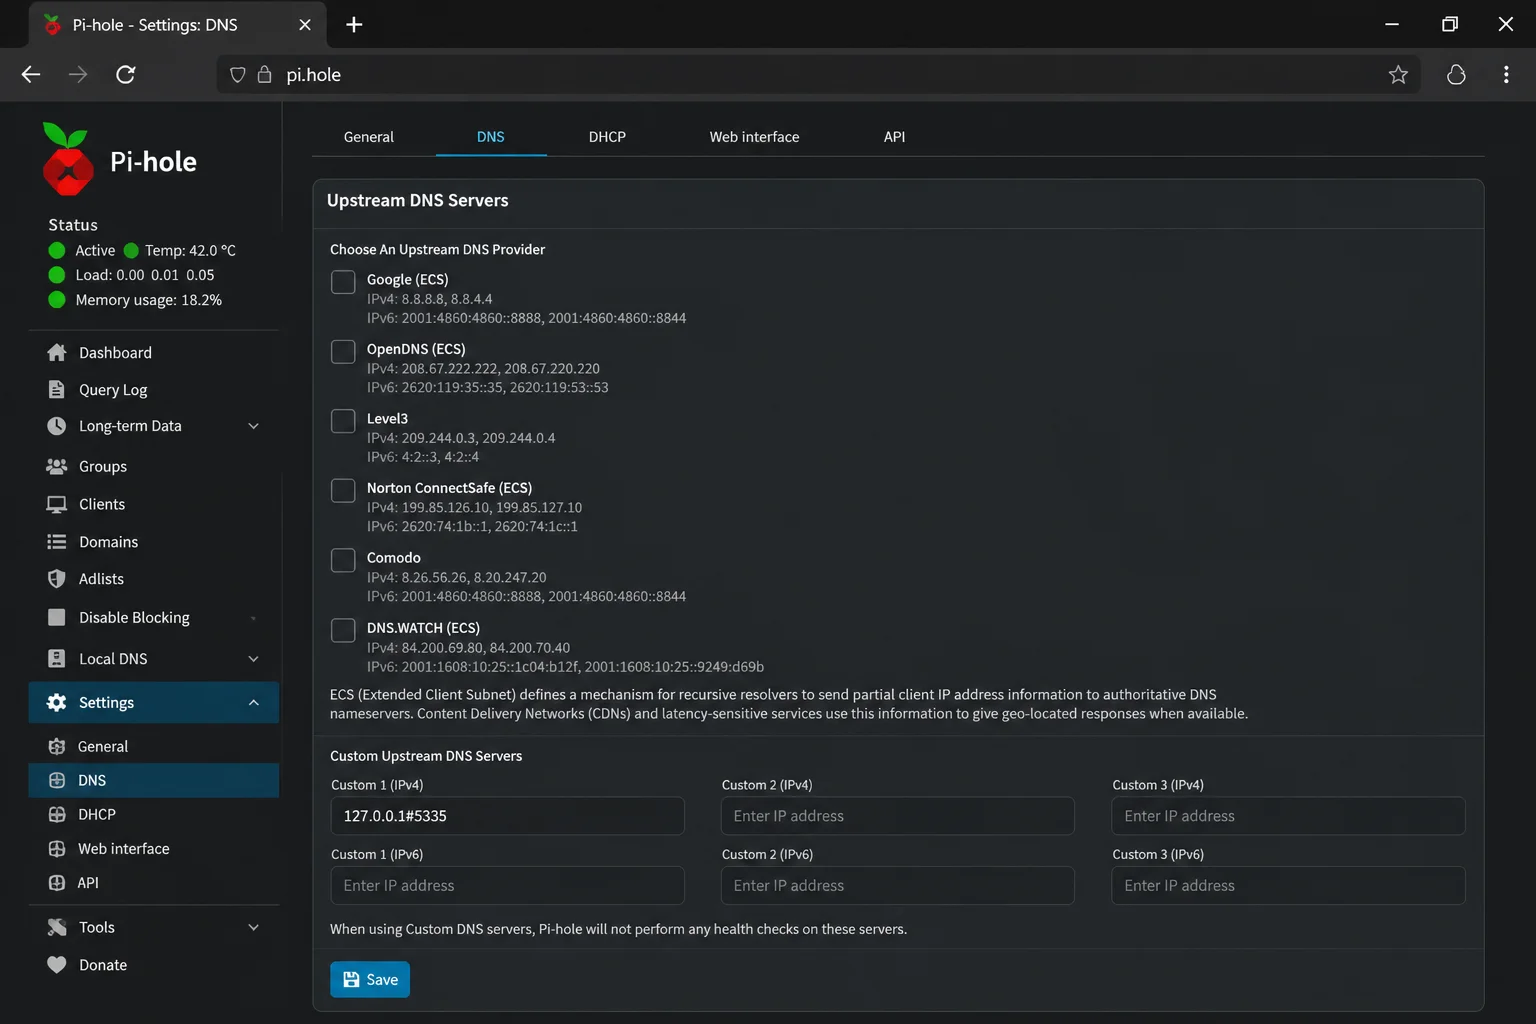Open the Query Log page link
The height and width of the screenshot is (1024, 1536).
pyautogui.click(x=113, y=390)
